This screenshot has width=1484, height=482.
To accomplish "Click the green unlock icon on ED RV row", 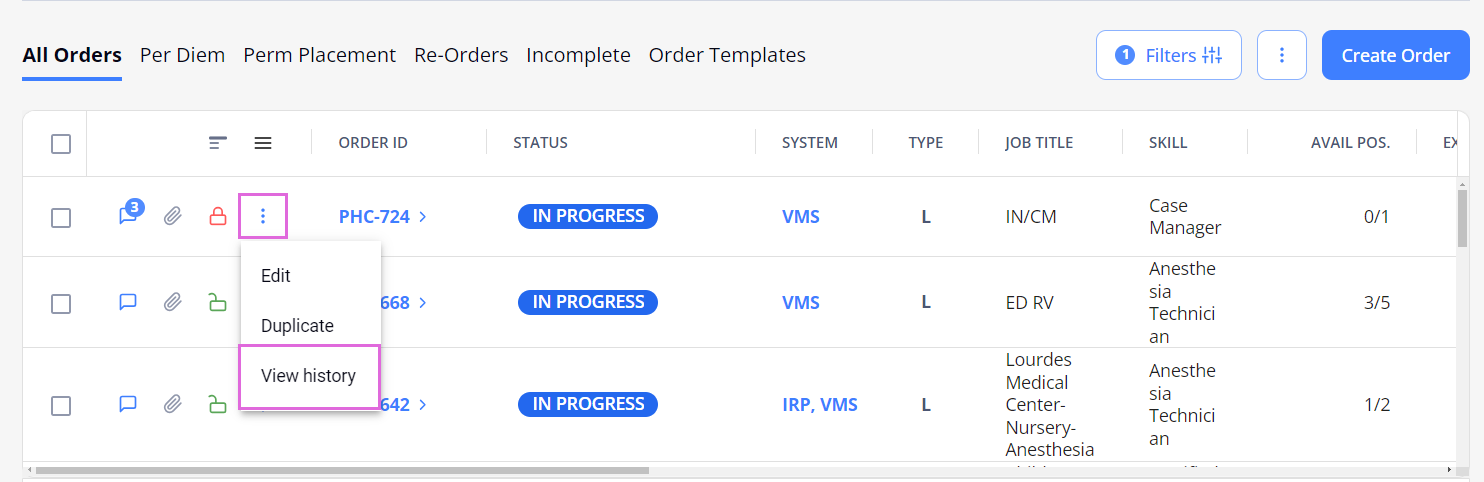I will pos(218,302).
